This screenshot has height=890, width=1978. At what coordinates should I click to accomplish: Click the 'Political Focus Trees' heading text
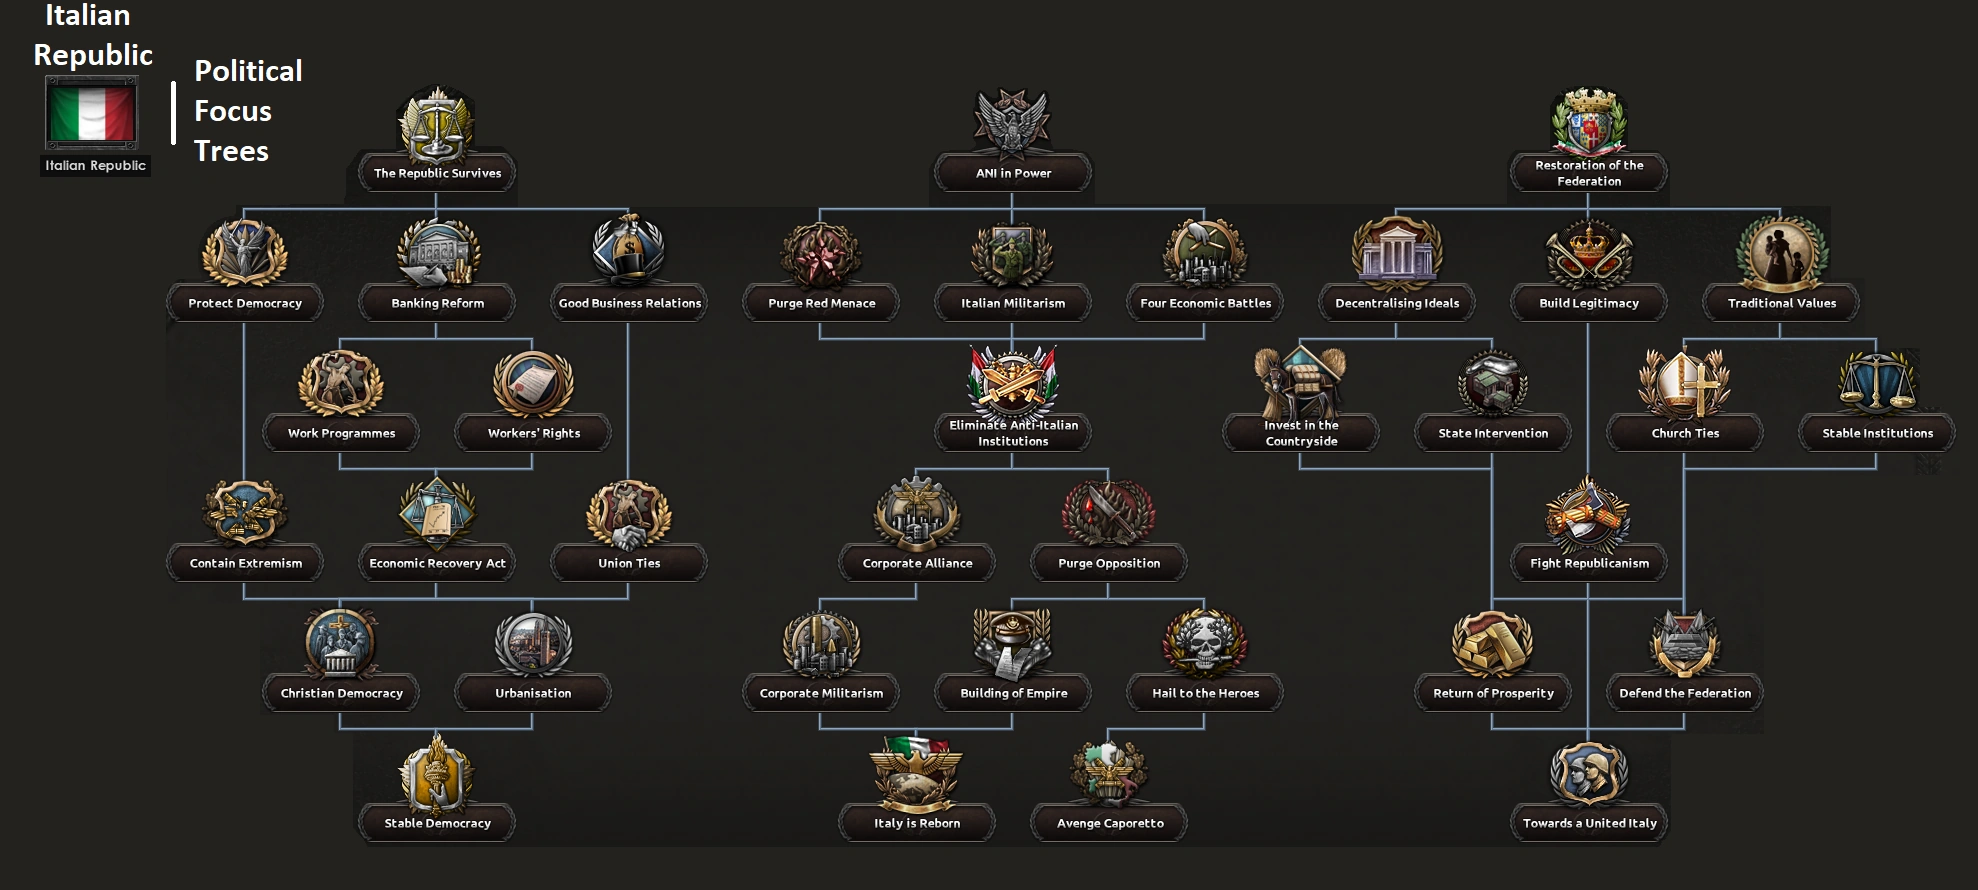(x=248, y=111)
